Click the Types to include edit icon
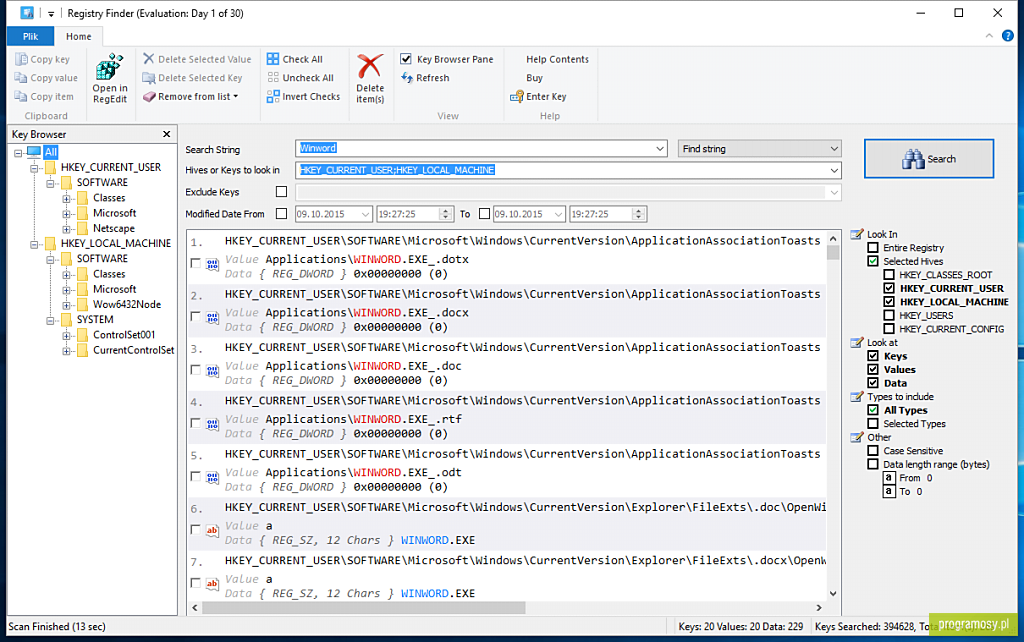The image size is (1024, 642). point(857,396)
